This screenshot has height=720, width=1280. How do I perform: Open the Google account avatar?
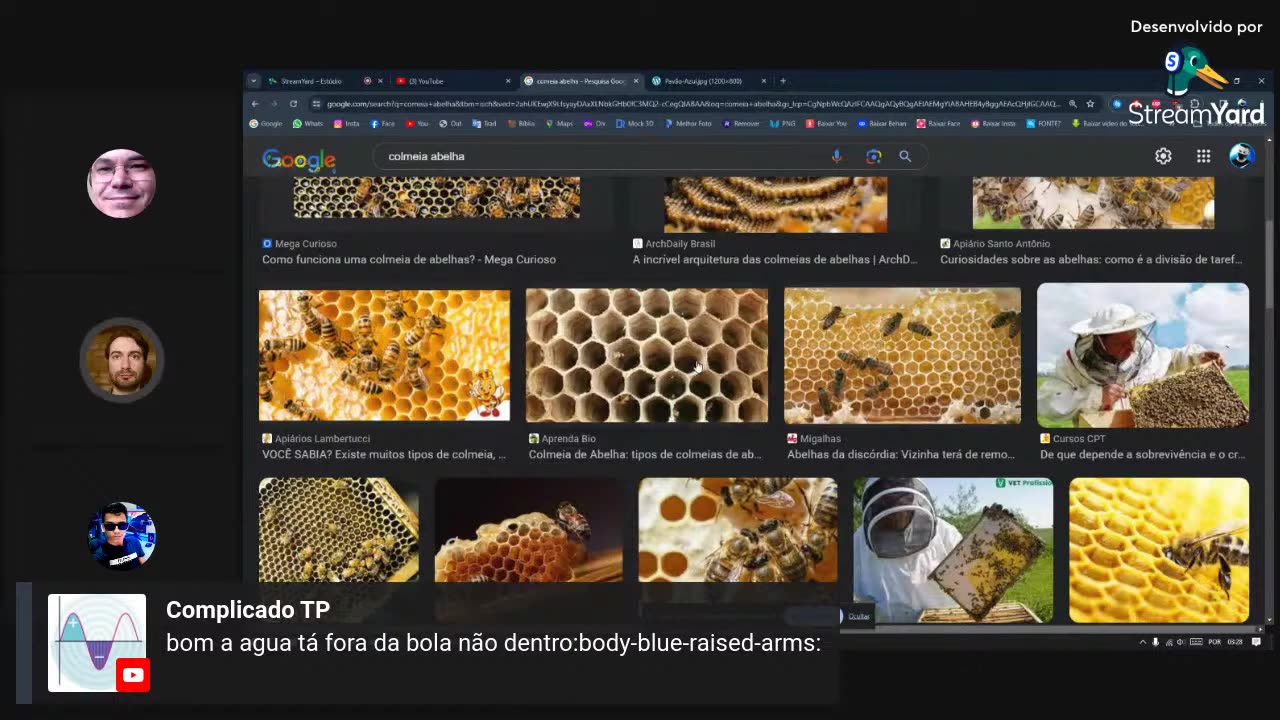(x=1241, y=156)
